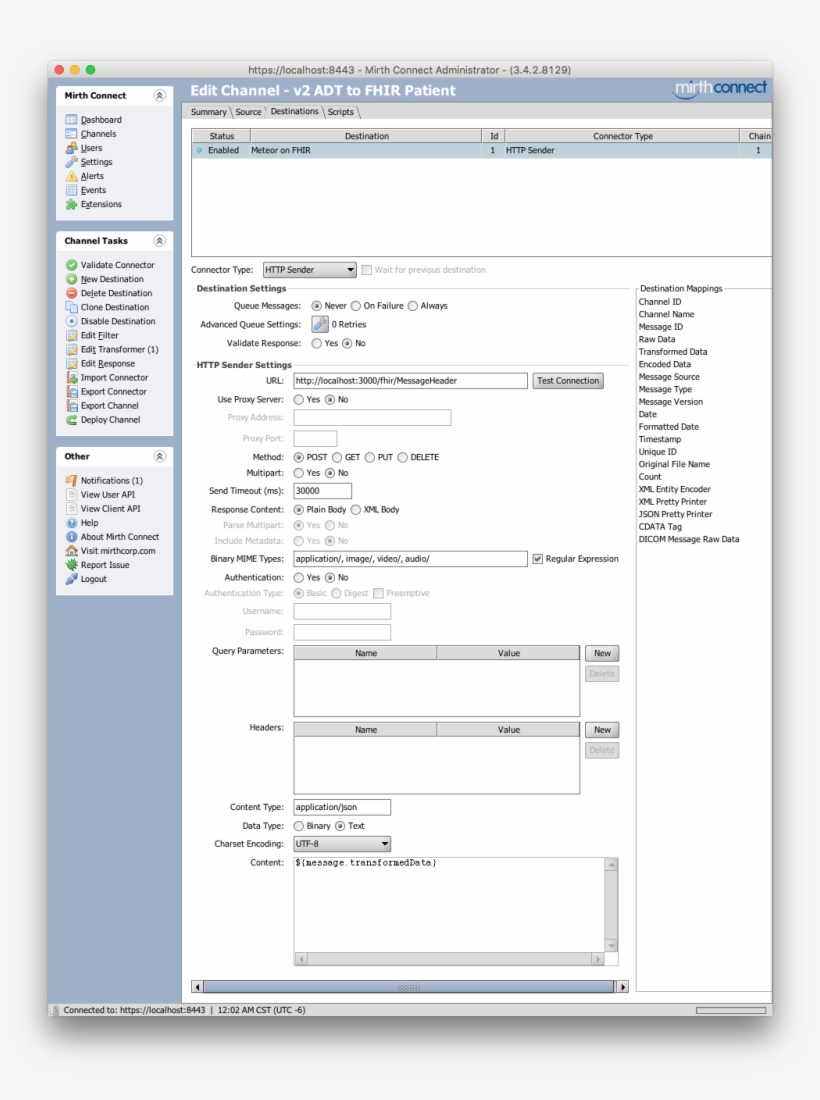Uncheck Regular Expression for Binary MIME Types
The image size is (820, 1100).
[538, 559]
